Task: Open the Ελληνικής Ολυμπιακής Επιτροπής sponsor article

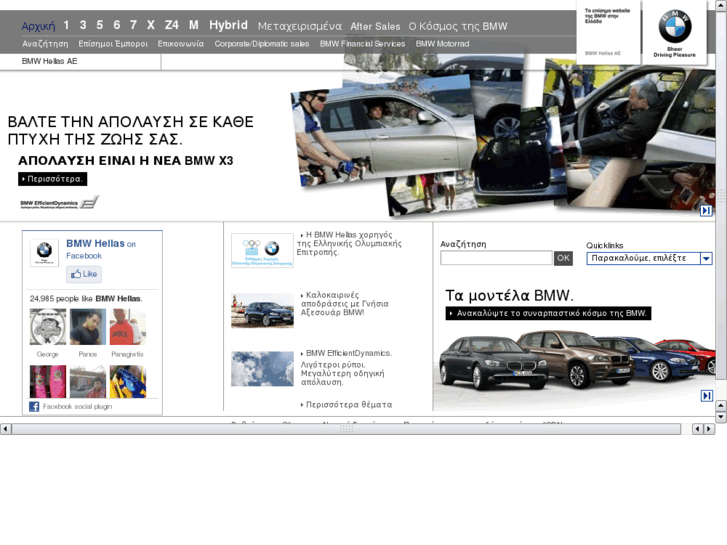Action: pyautogui.click(x=350, y=244)
